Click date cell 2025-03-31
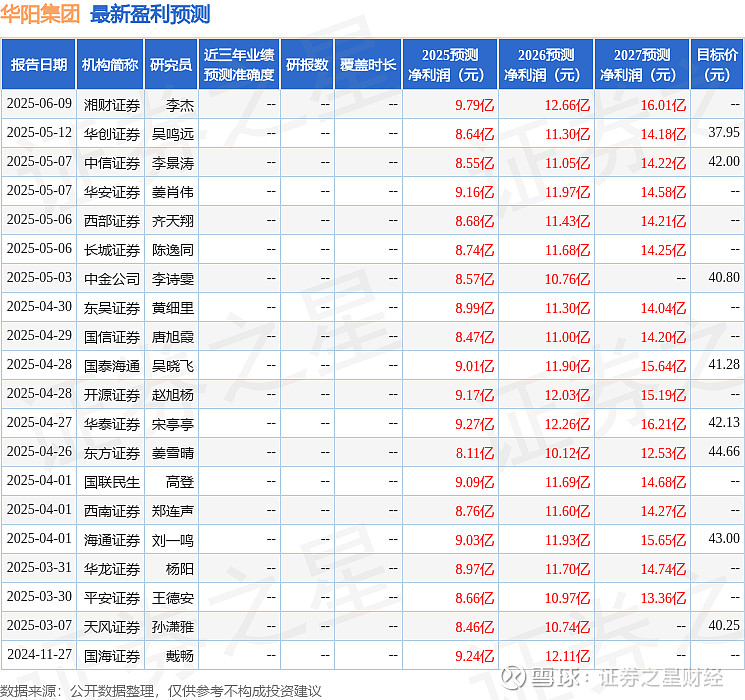 pyautogui.click(x=39, y=567)
